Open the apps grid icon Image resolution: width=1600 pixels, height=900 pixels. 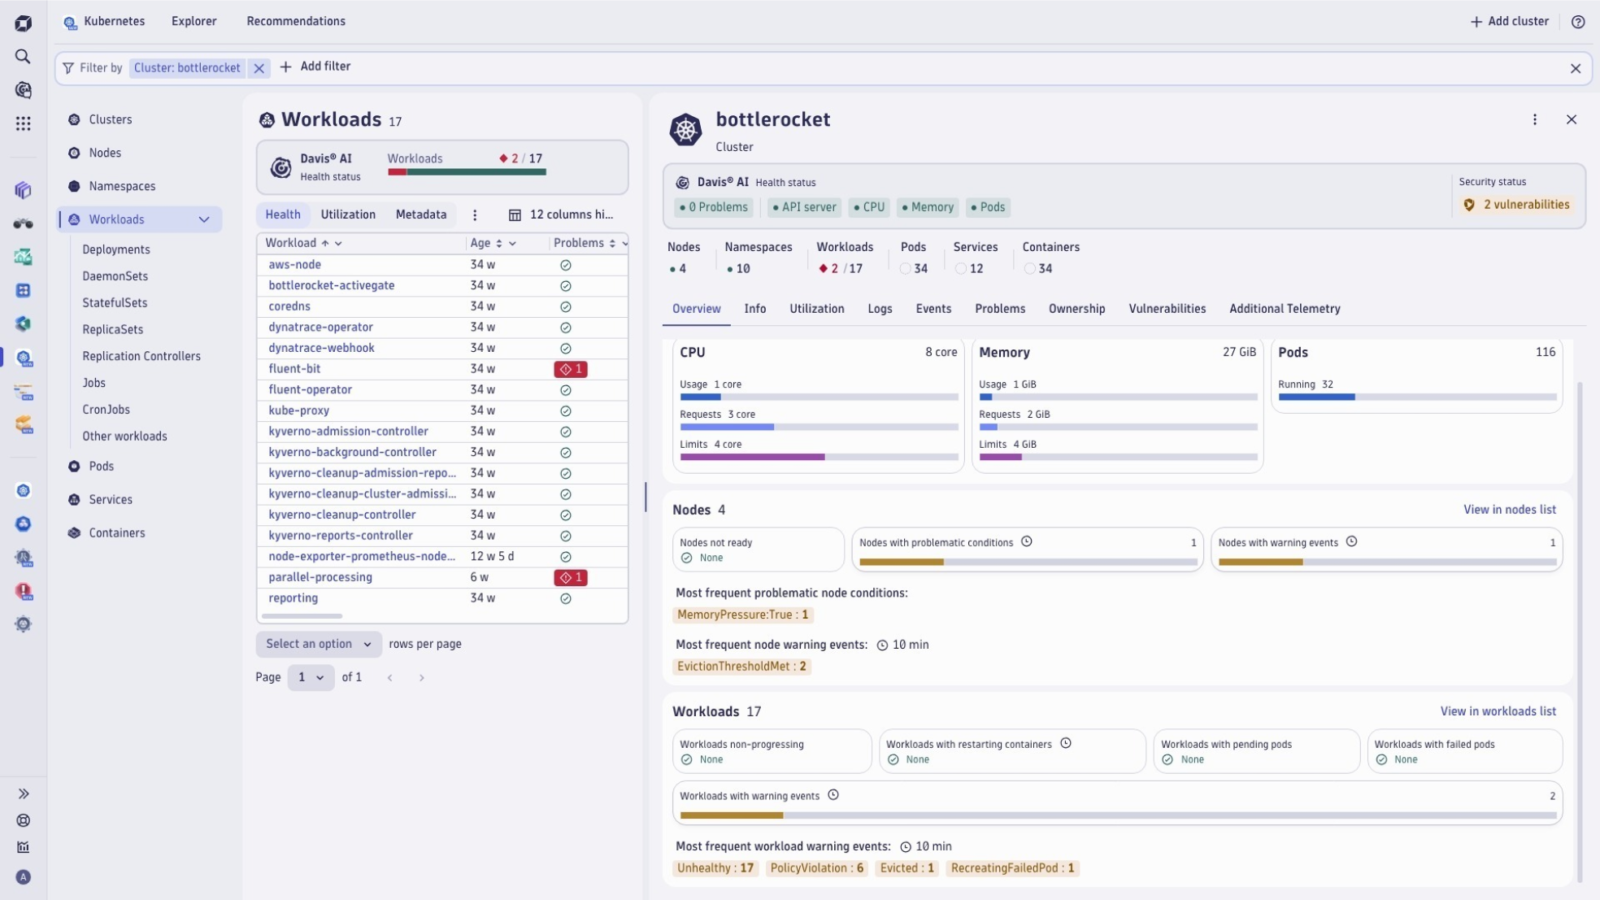point(23,123)
